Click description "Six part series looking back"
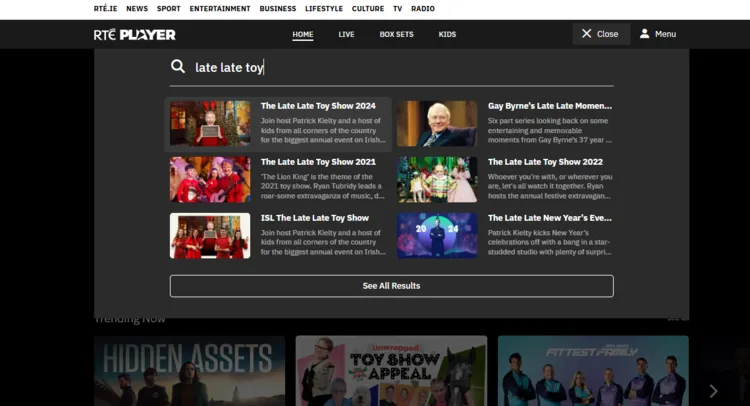750x406 pixels. [x=550, y=130]
